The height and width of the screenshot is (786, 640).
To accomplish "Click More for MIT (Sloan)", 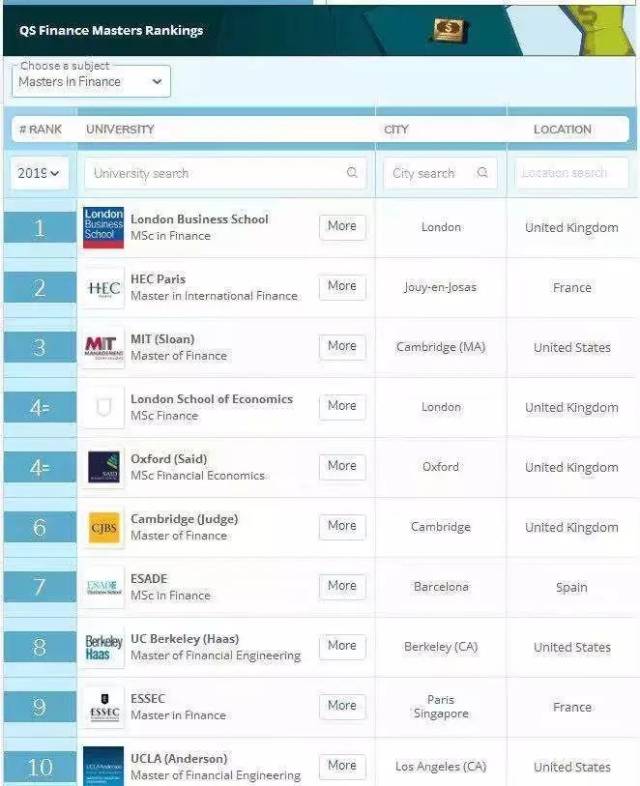I will (x=342, y=346).
